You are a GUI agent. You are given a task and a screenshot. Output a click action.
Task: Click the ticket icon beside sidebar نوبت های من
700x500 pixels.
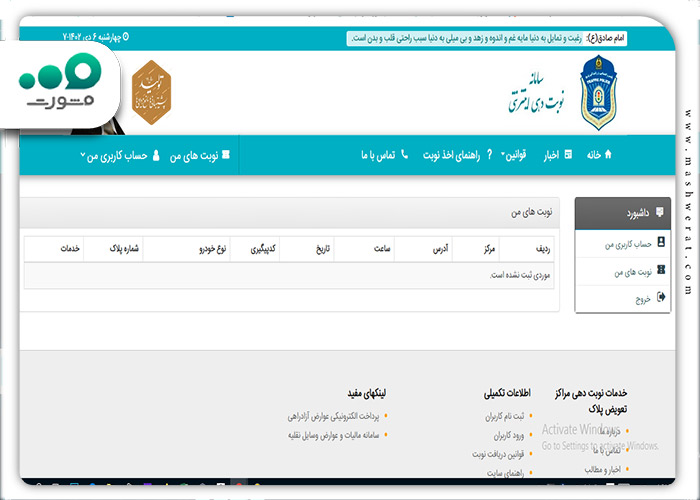[661, 270]
